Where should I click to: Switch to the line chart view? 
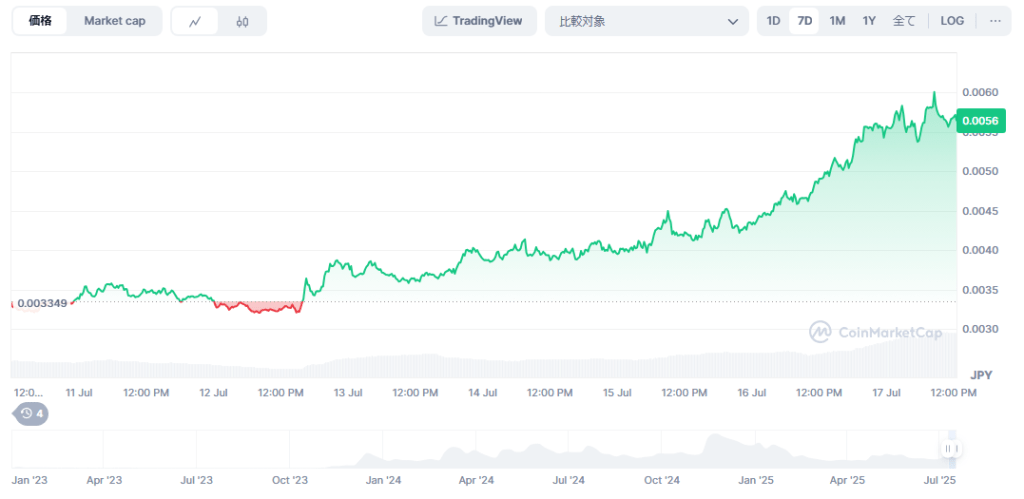coord(195,21)
